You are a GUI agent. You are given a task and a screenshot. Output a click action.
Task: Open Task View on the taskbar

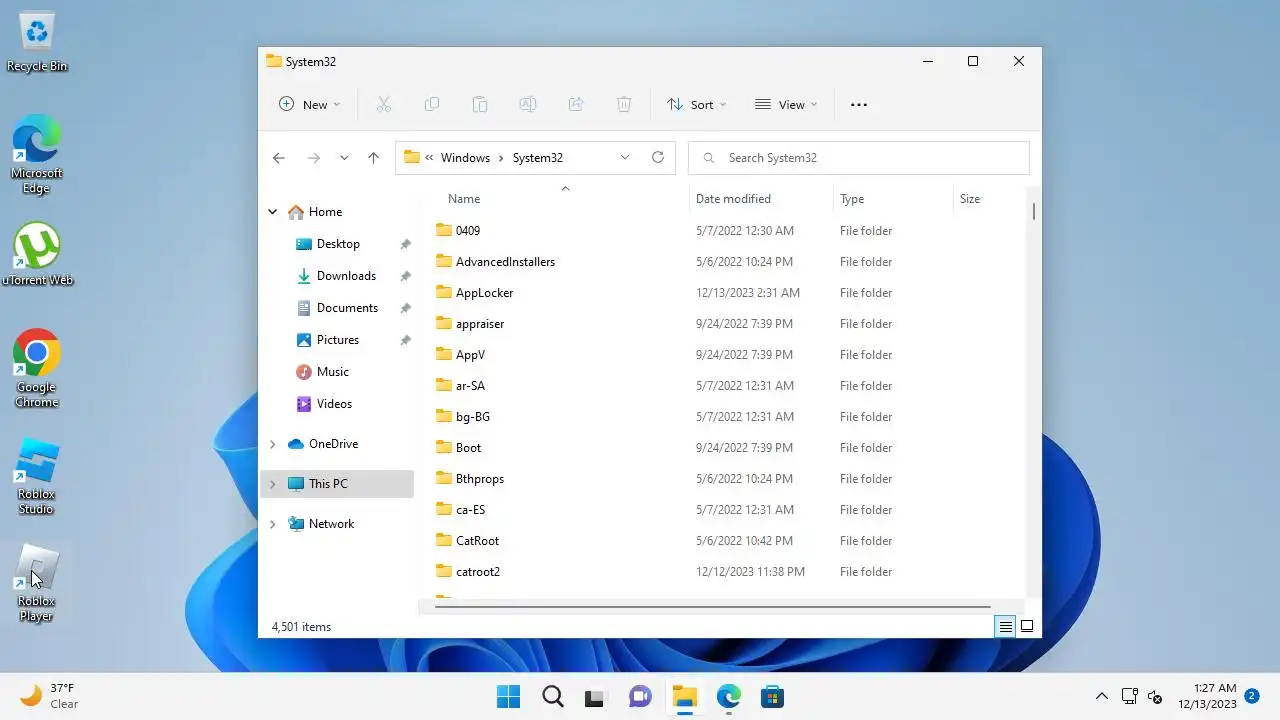point(596,696)
